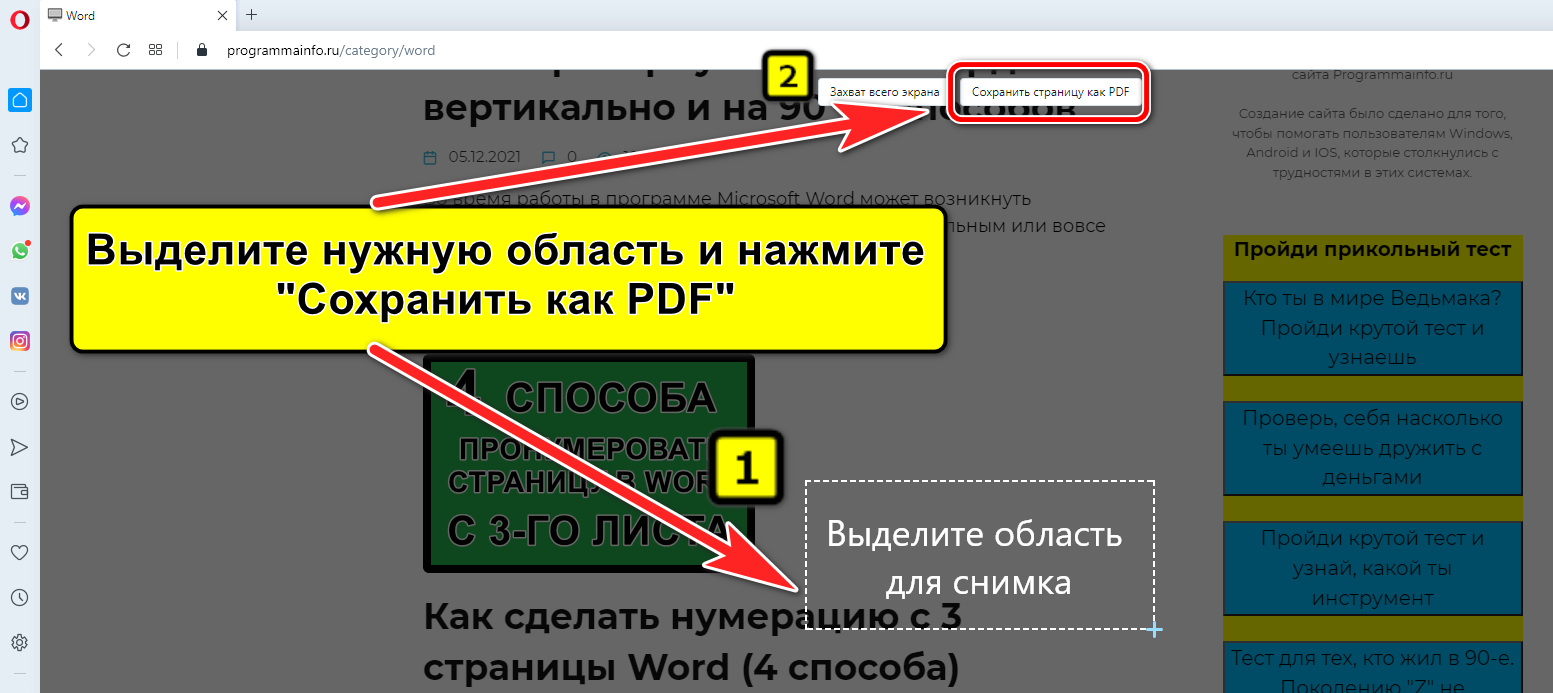Open sidebar settings gear icon
Screen dimensions: 1553x693
tap(19, 642)
